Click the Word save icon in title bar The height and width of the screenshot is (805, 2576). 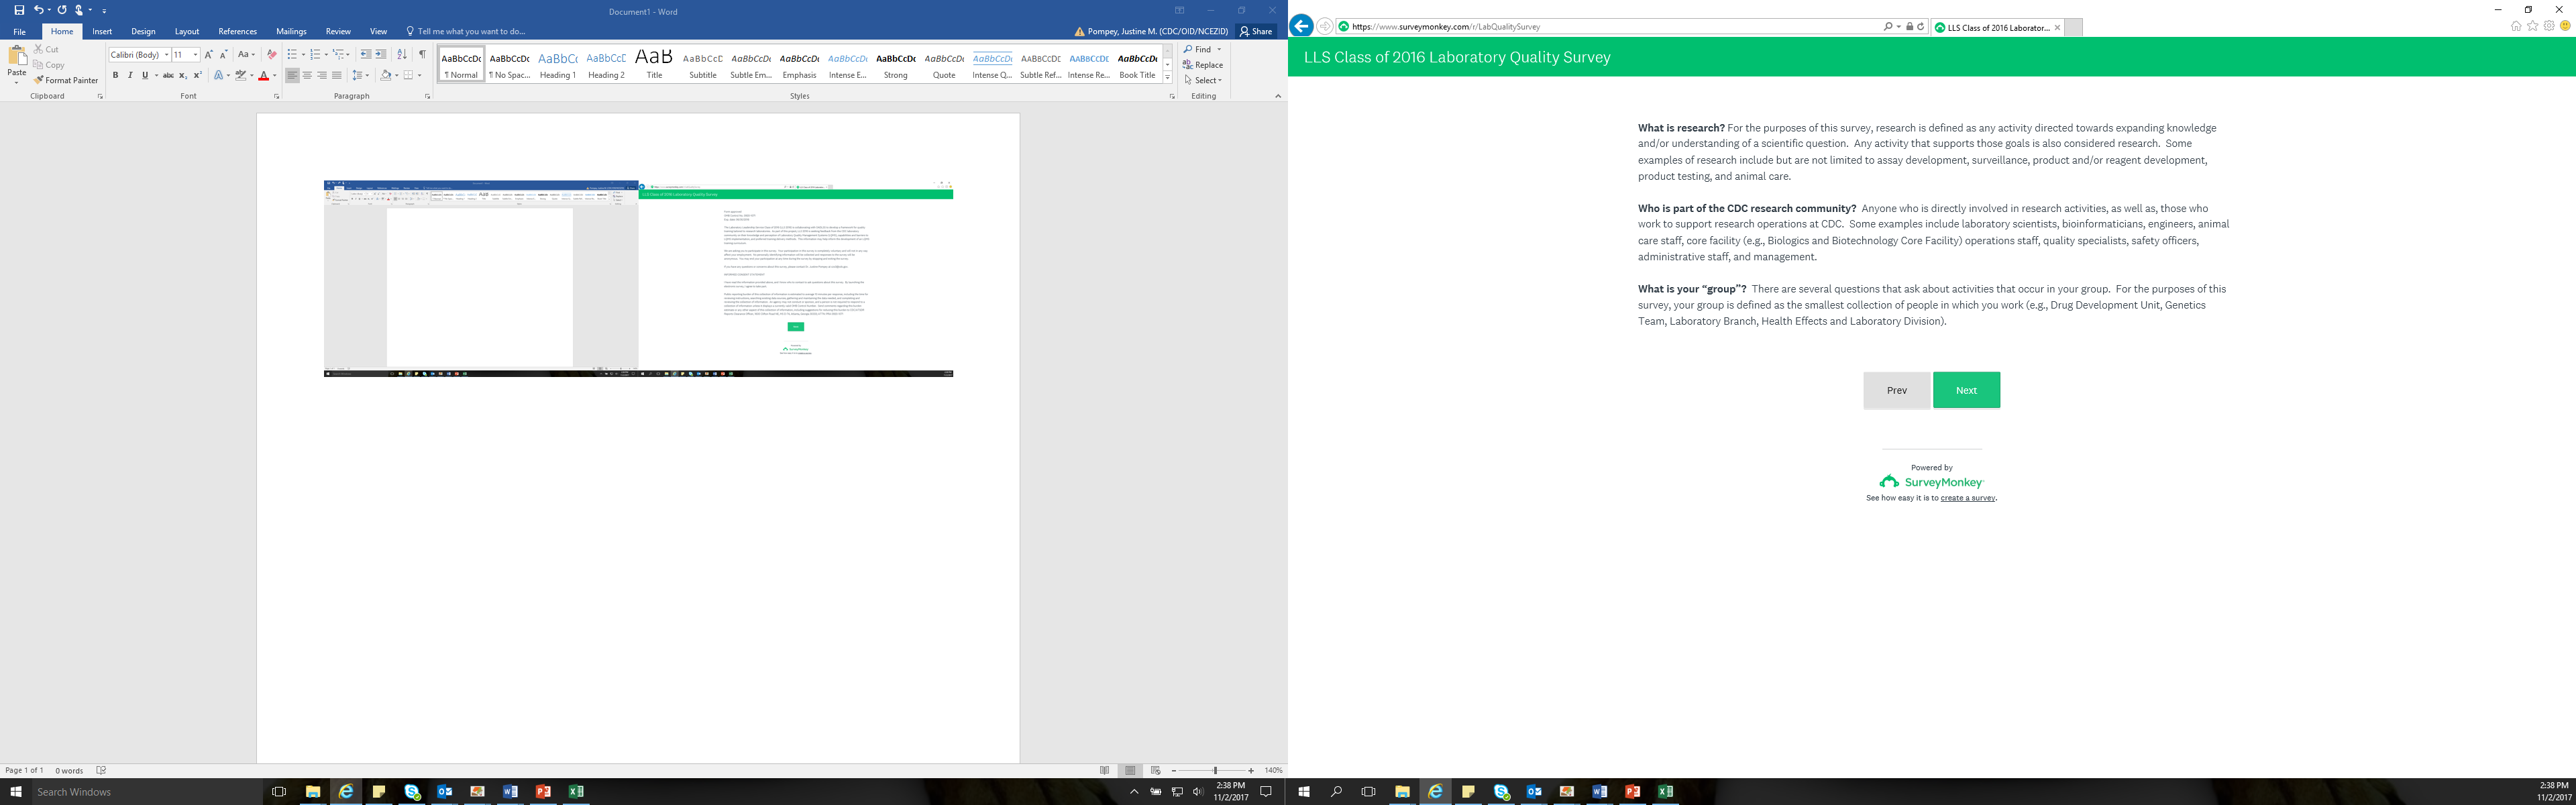click(x=18, y=10)
